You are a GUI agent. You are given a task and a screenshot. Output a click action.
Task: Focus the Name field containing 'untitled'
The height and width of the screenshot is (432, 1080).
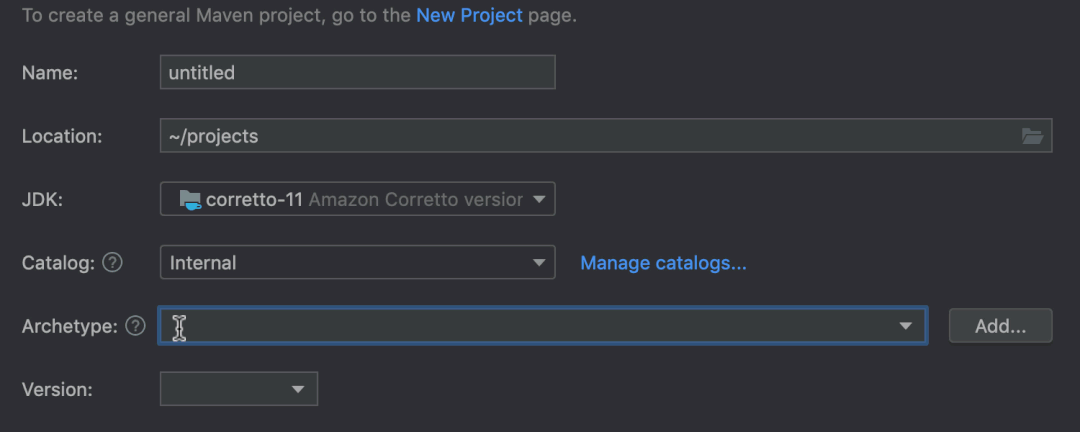point(357,72)
